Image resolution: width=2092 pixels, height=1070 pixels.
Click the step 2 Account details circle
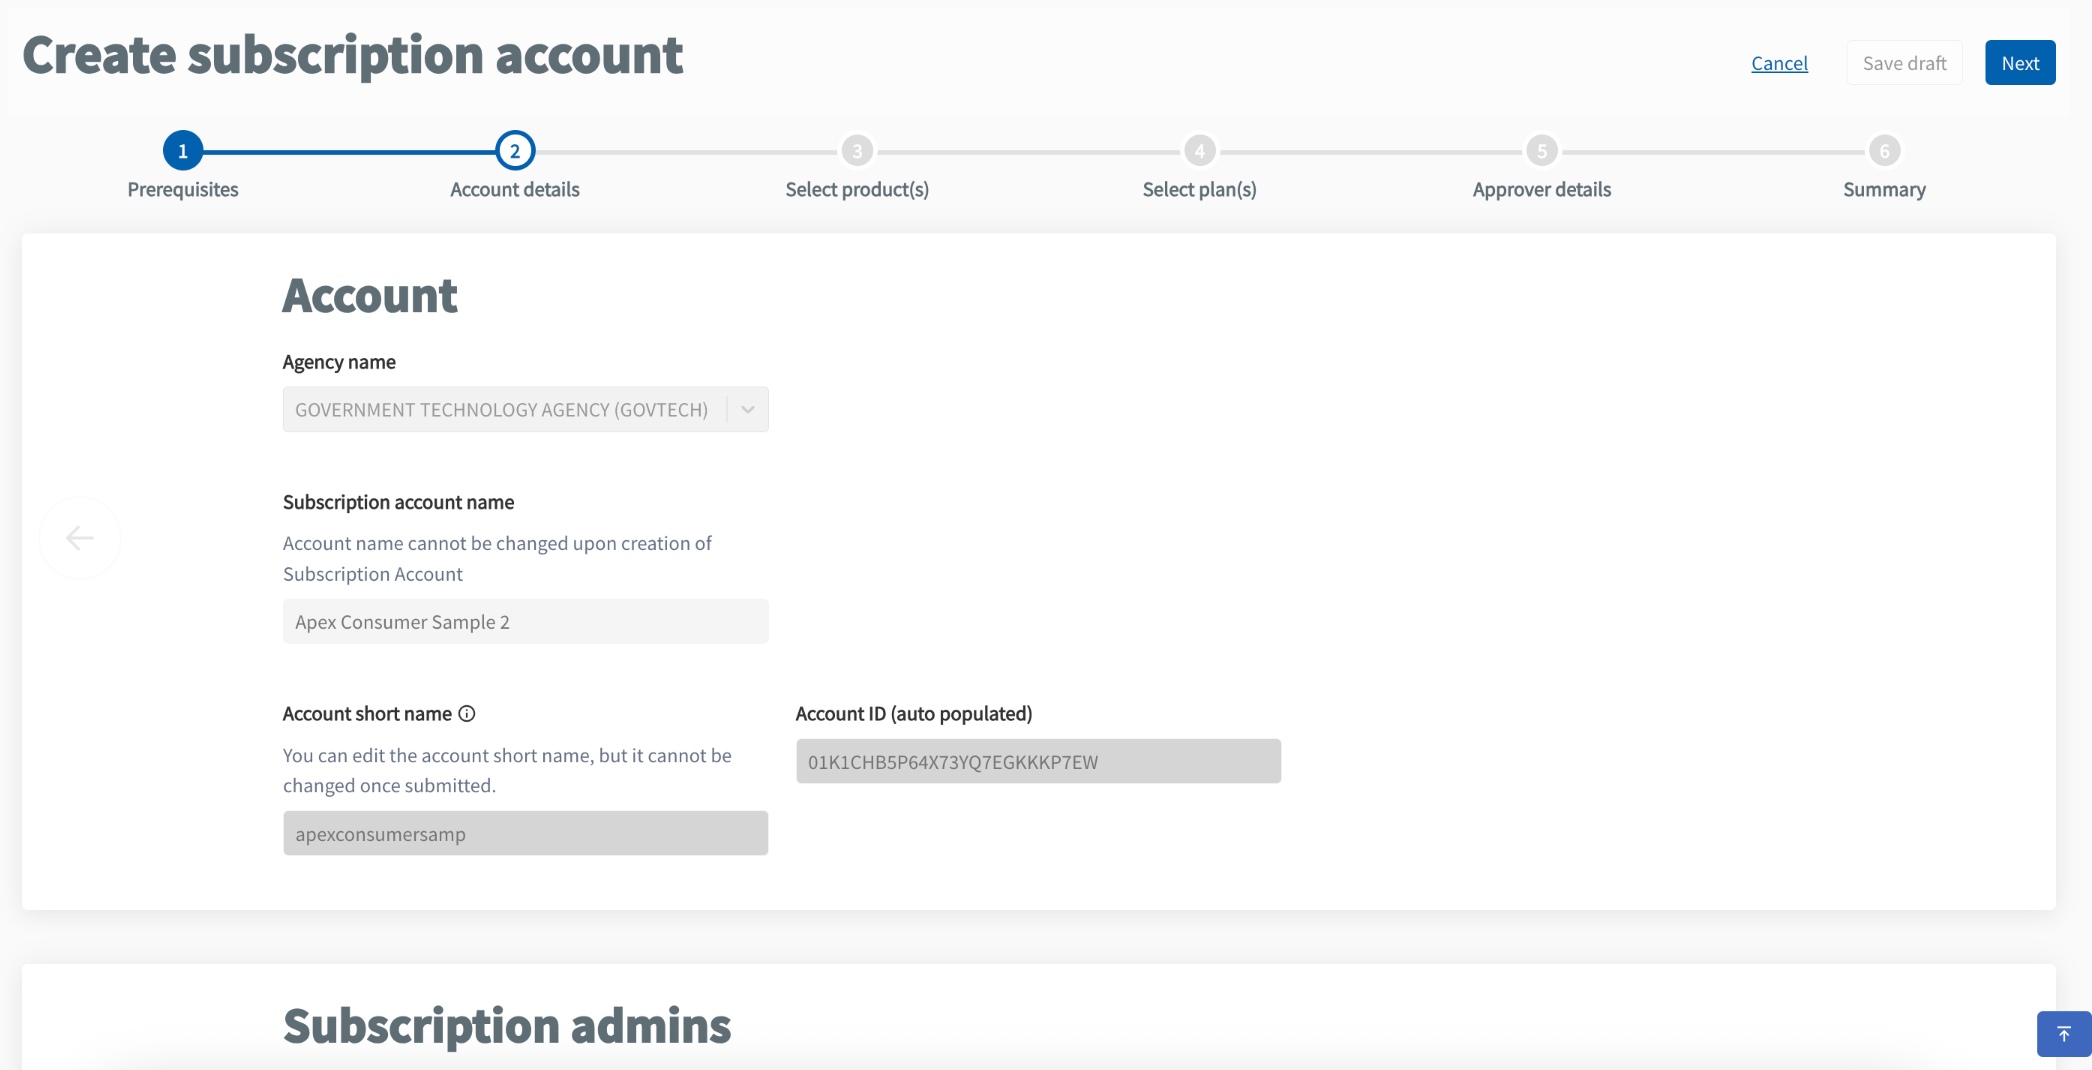pyautogui.click(x=514, y=152)
